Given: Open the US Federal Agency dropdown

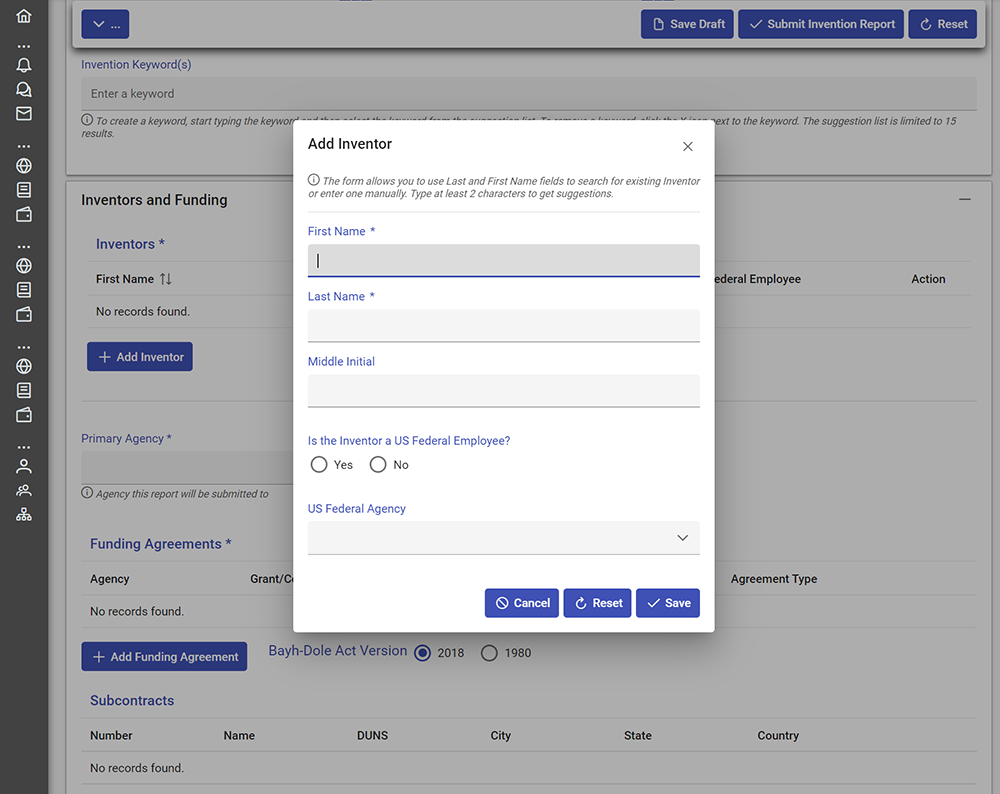Looking at the screenshot, I should tap(503, 538).
